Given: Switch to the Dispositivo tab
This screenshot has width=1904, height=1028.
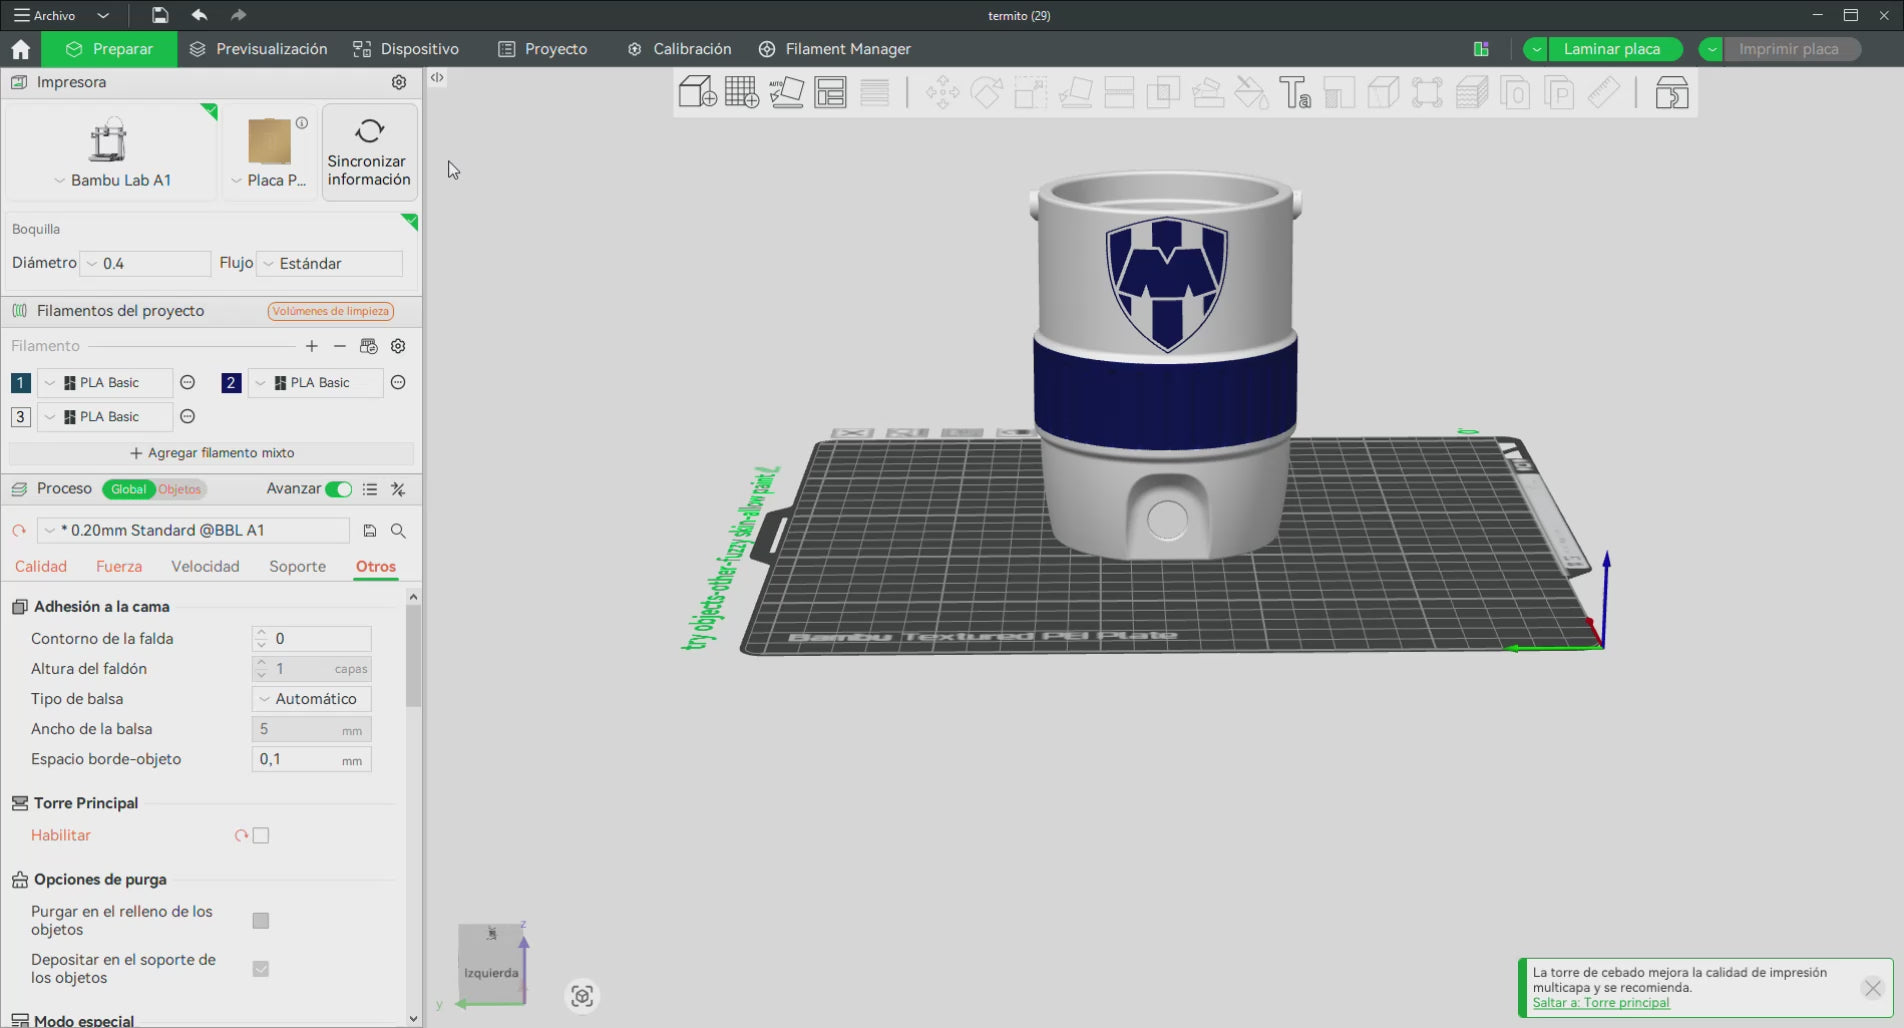Looking at the screenshot, I should pyautogui.click(x=406, y=49).
